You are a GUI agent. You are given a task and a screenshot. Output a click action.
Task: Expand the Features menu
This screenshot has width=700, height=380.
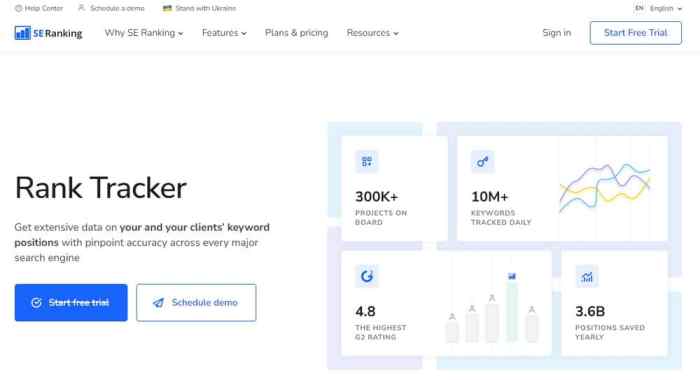[224, 33]
